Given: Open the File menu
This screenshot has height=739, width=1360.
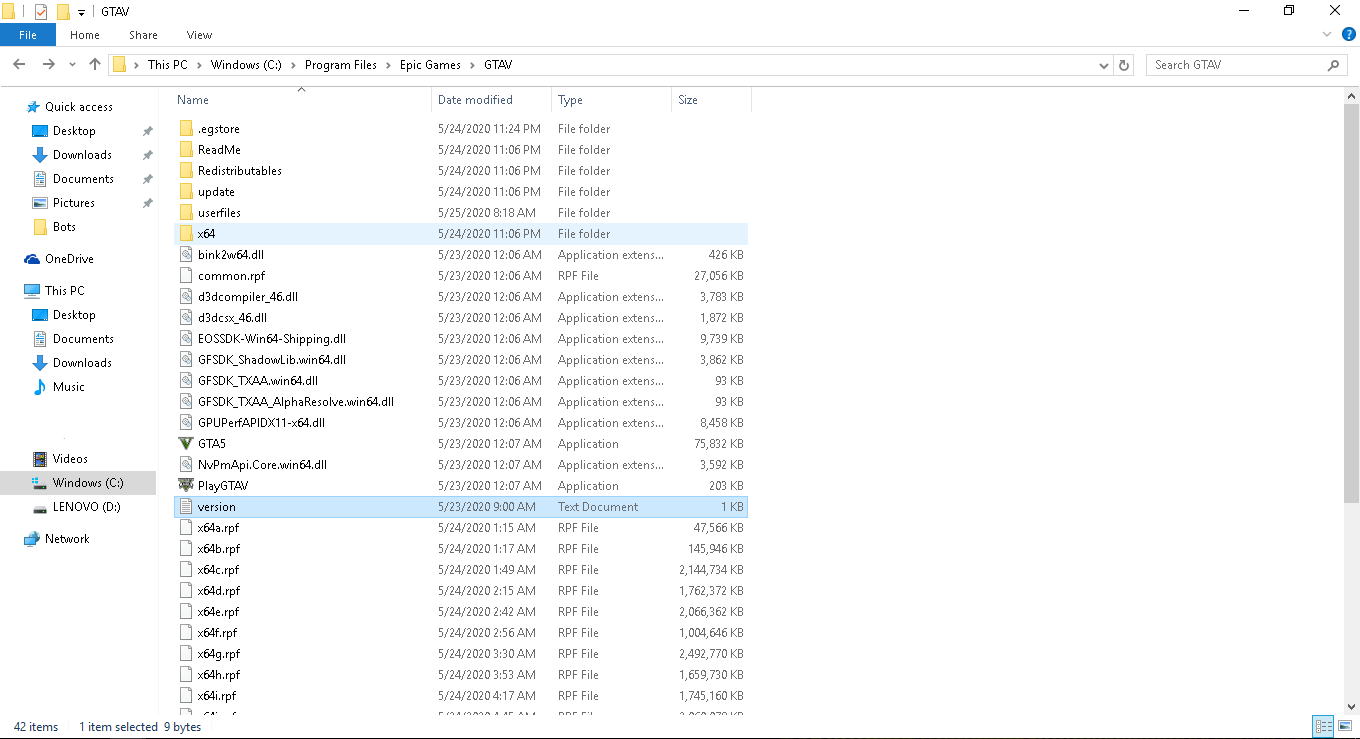Looking at the screenshot, I should 27,34.
